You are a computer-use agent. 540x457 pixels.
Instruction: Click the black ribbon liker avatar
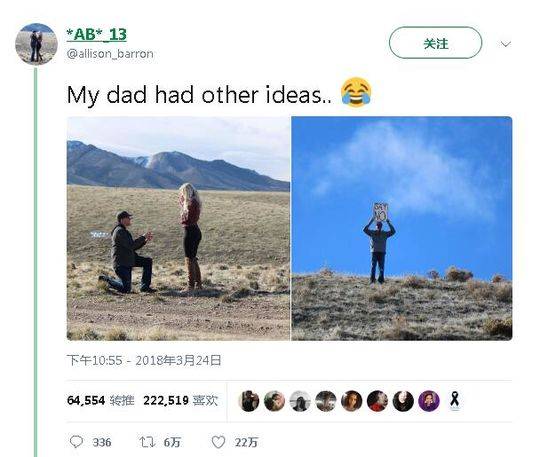[455, 401]
